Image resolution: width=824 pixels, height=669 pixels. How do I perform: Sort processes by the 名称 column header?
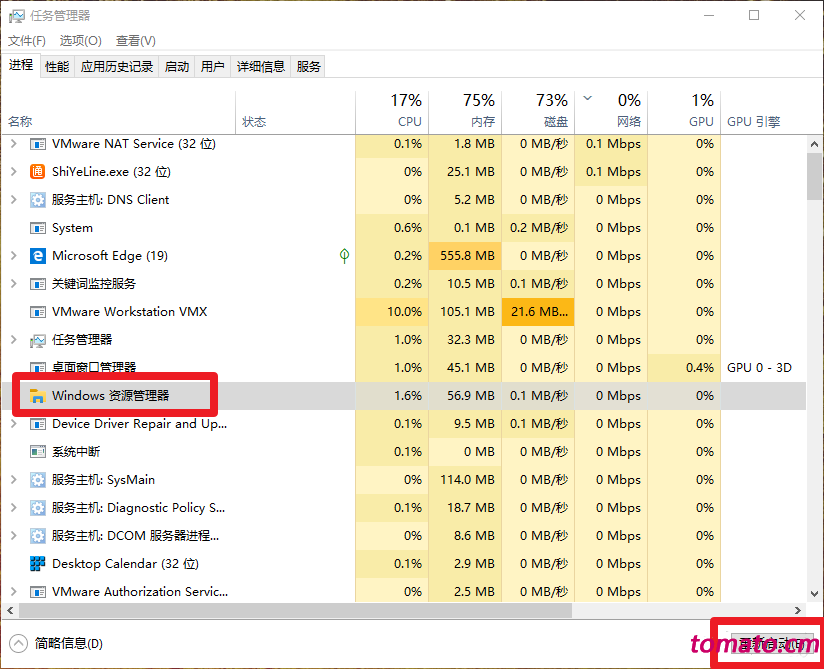click(x=119, y=112)
